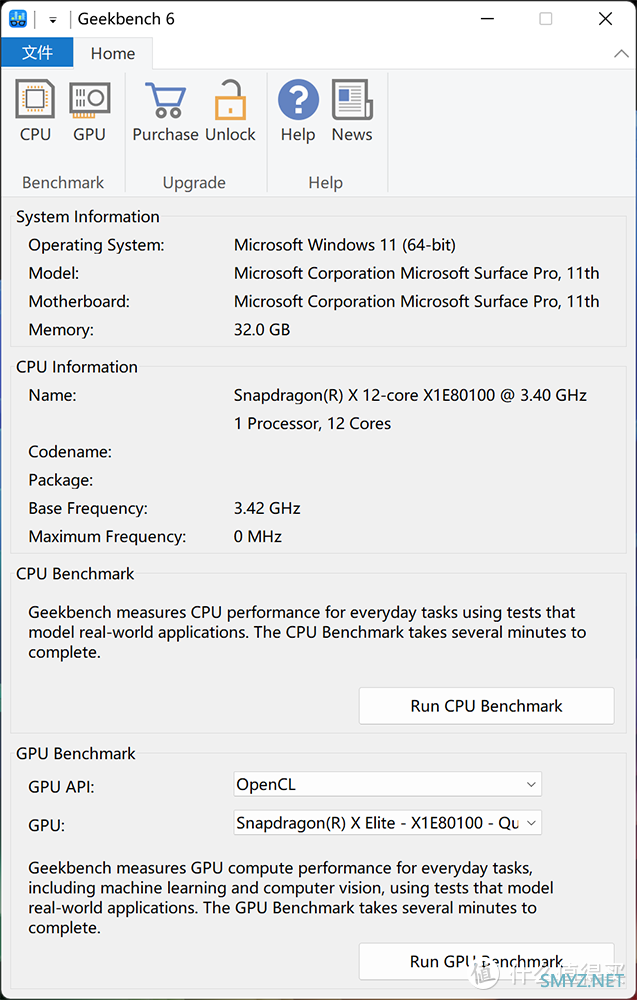Minimize the Geekbench 6 window
Viewport: 637px width, 1000px height.
488,19
